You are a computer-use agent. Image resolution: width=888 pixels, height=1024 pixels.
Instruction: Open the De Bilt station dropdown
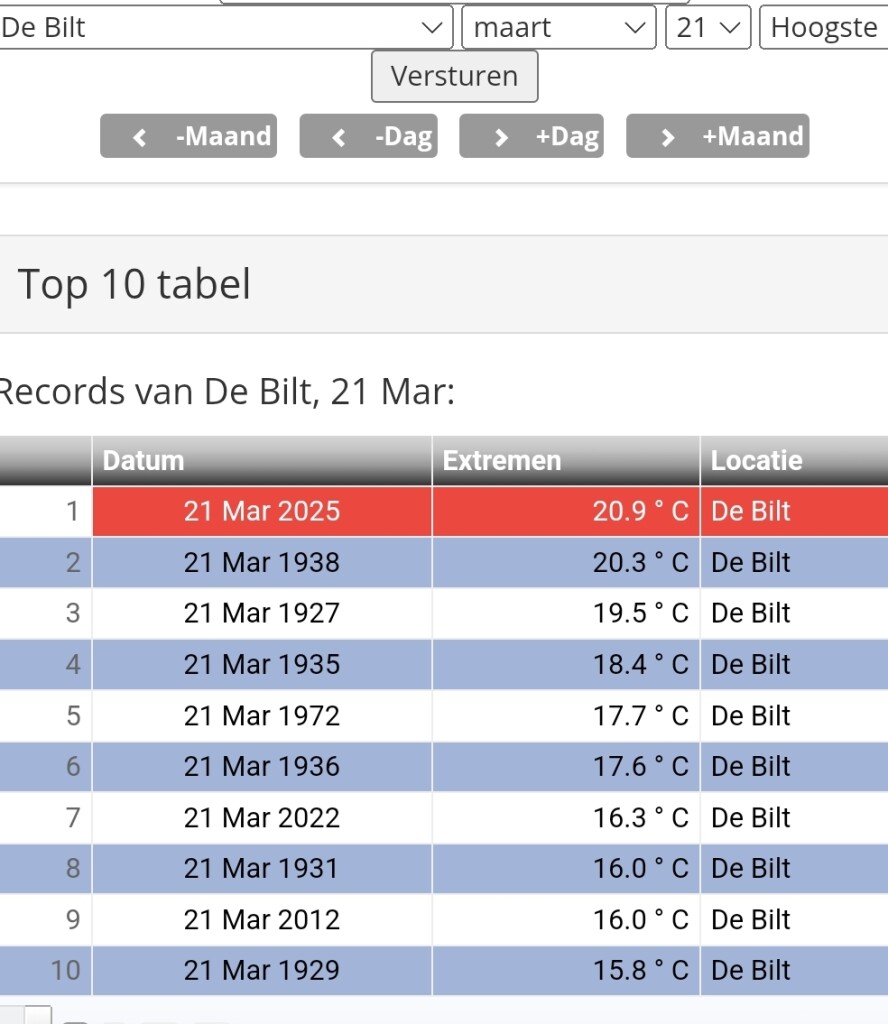(225, 27)
